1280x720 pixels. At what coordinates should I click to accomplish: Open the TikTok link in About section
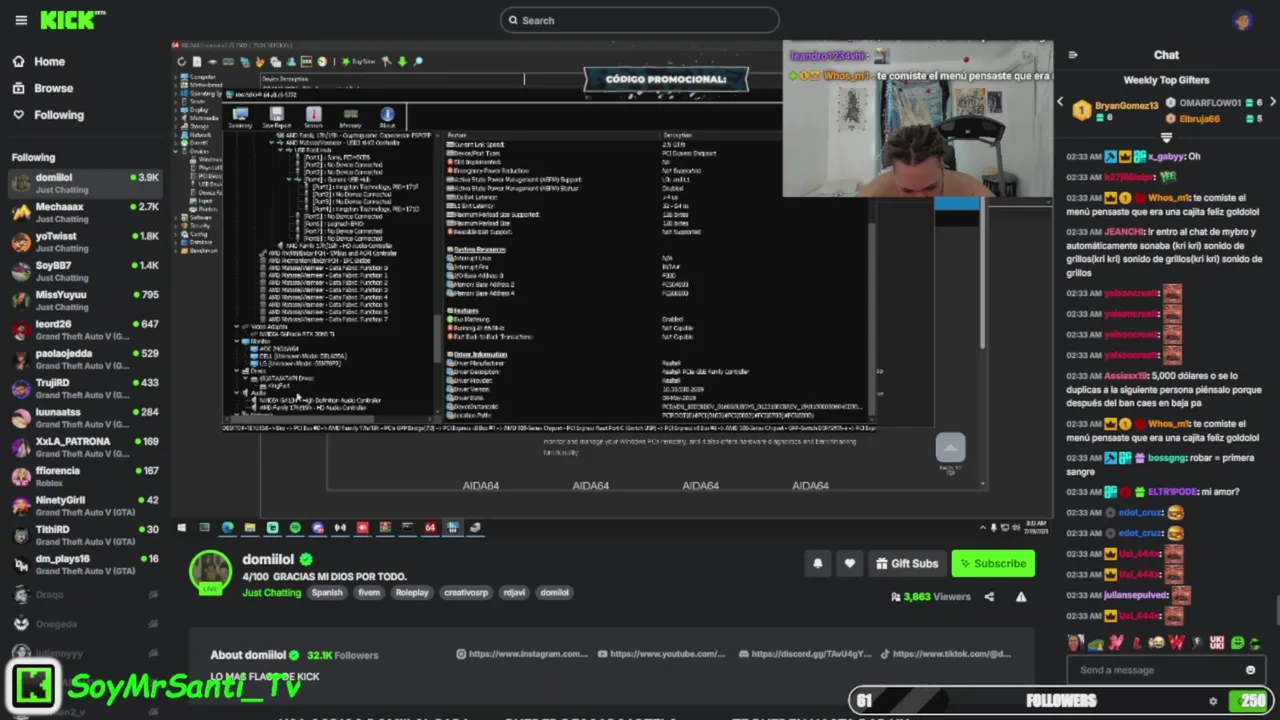[945, 654]
